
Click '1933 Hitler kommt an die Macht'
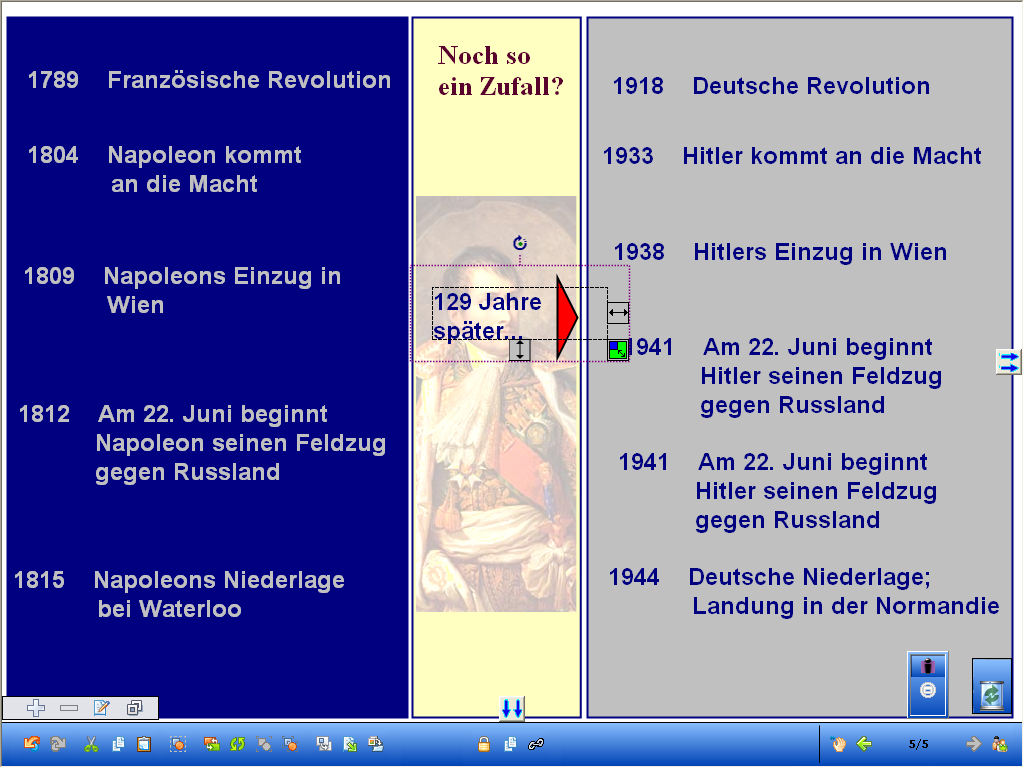coord(792,155)
